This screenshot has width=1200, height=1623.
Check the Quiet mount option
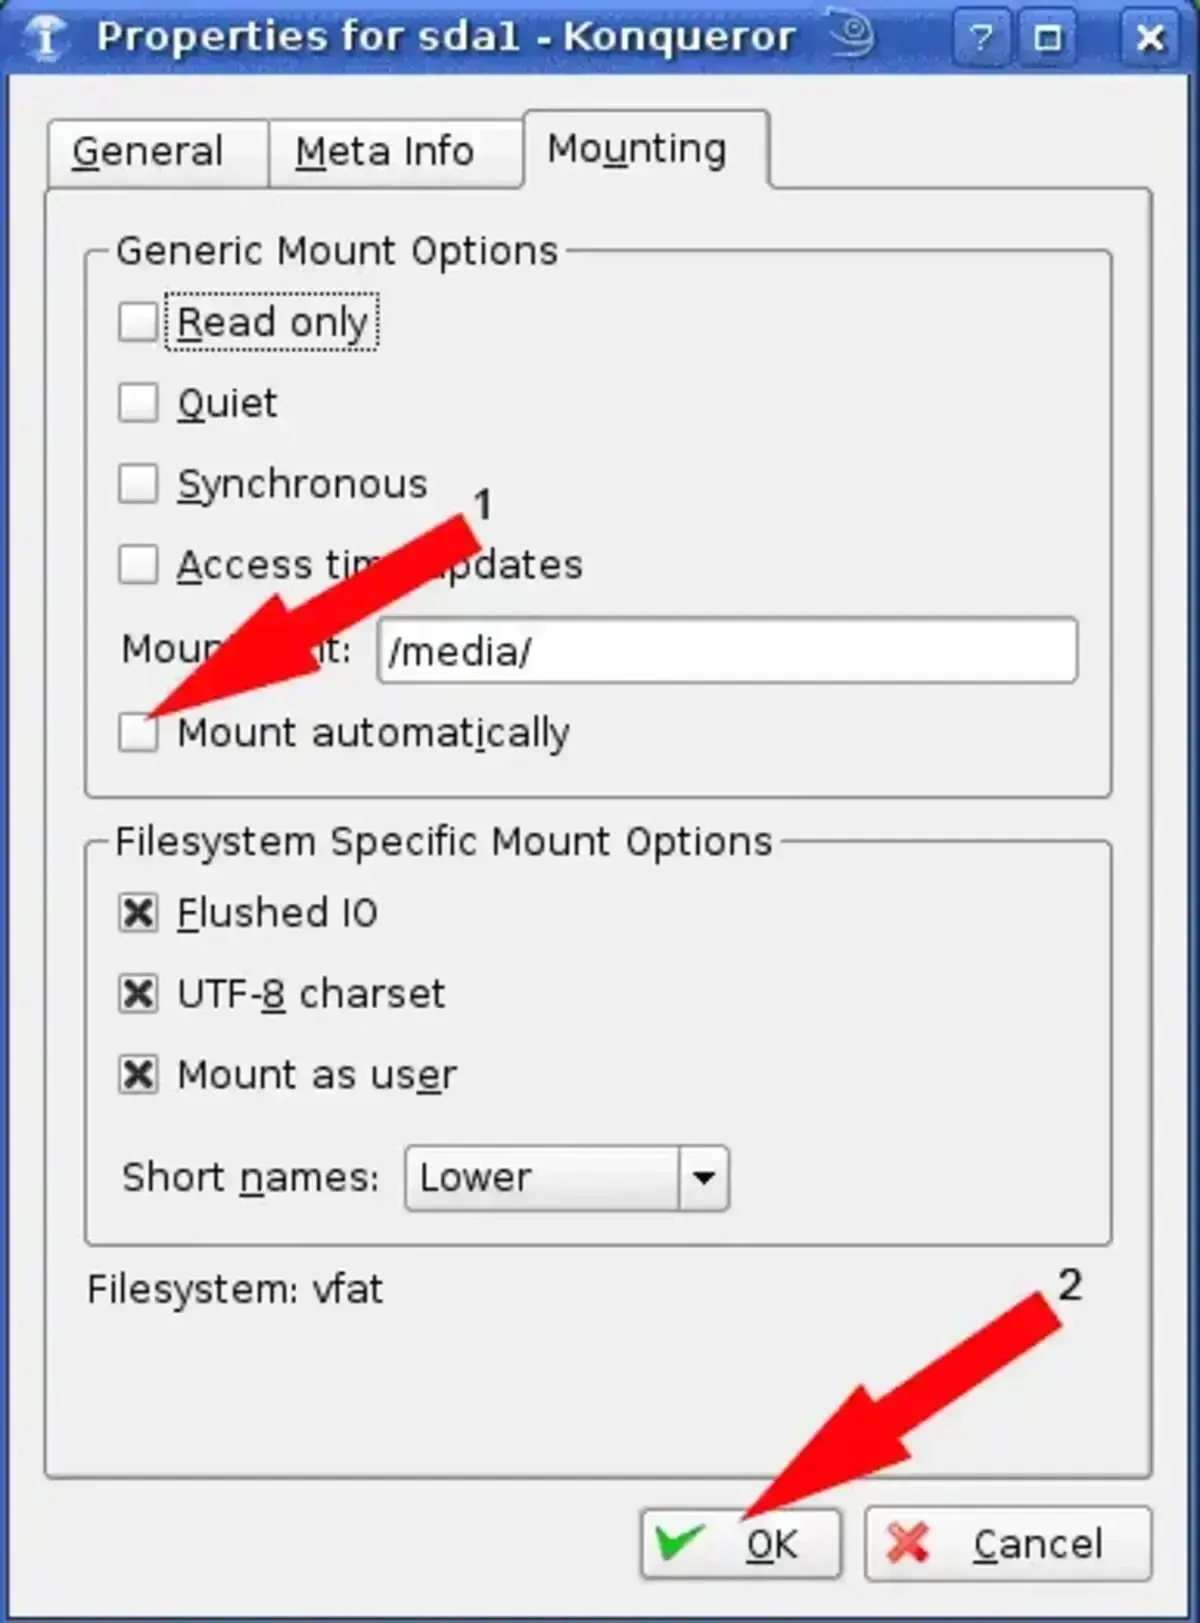click(137, 403)
